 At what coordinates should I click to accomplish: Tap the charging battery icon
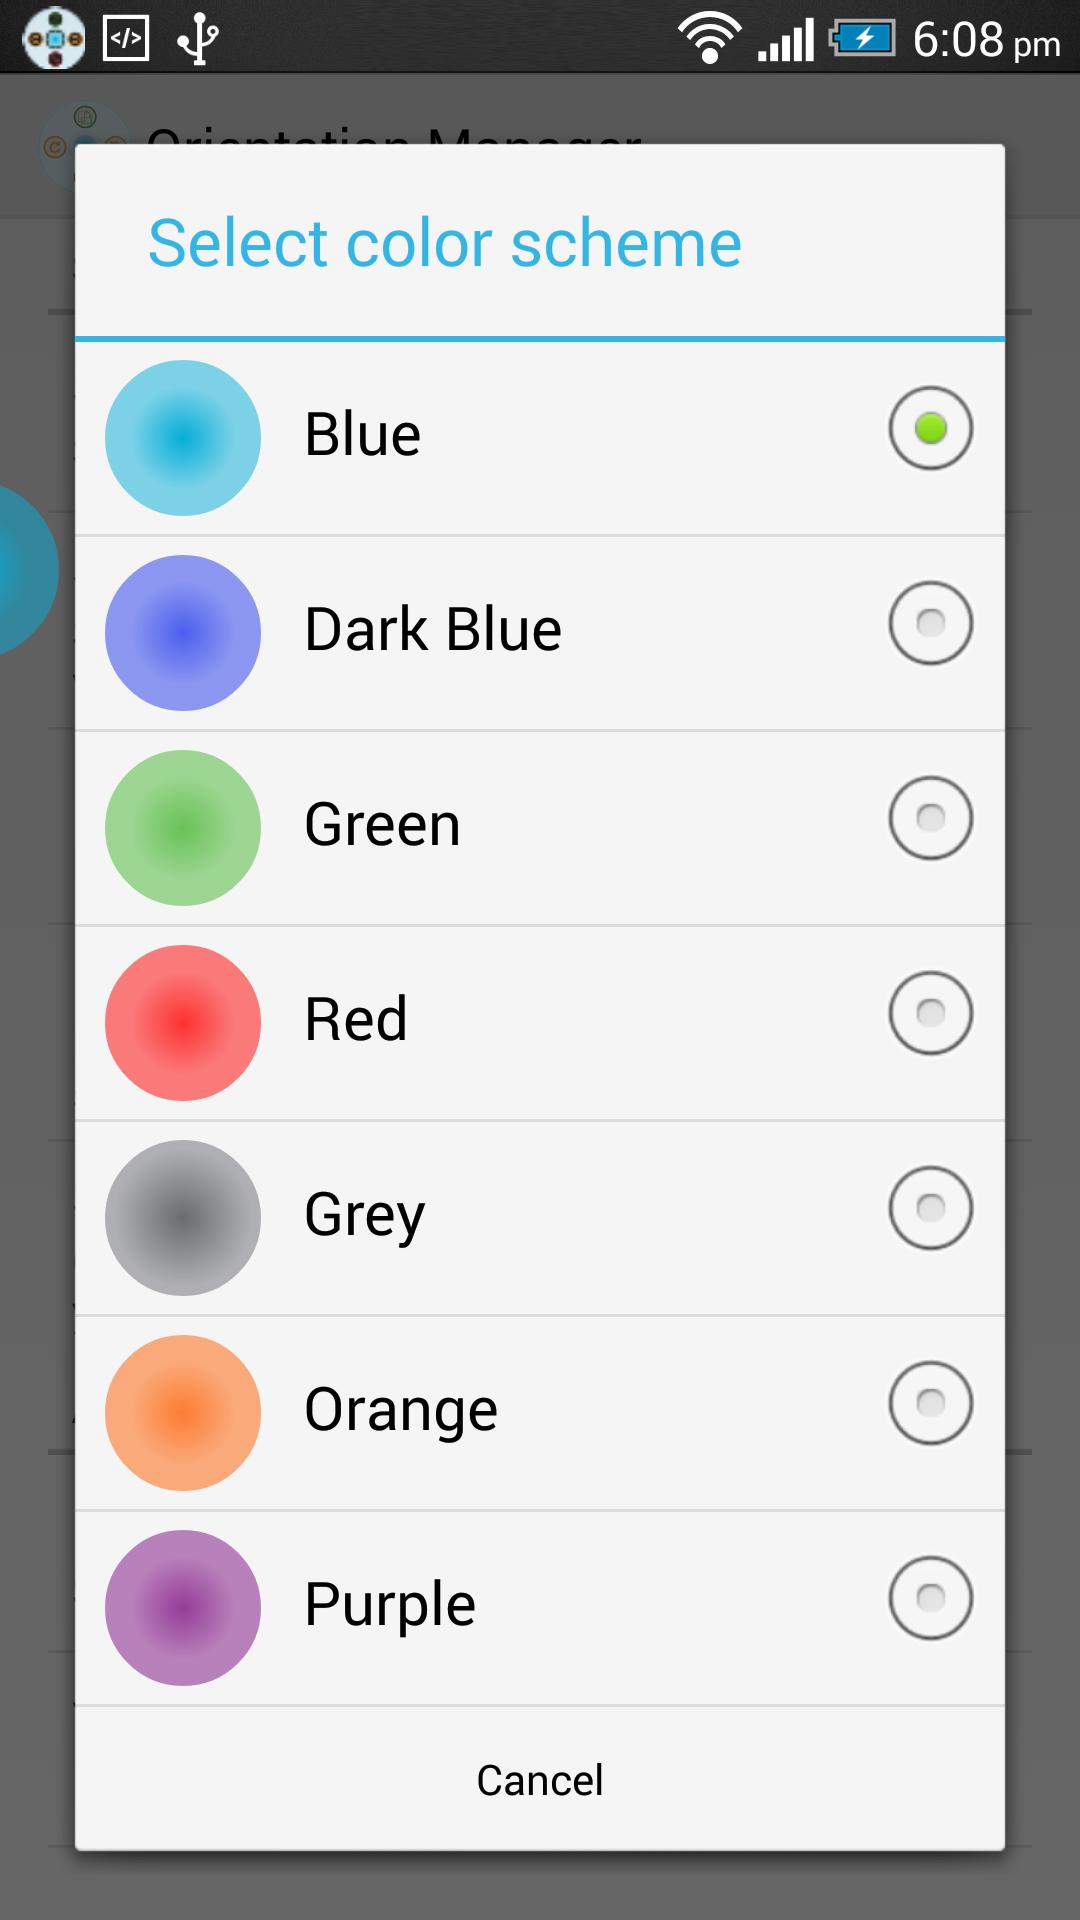[862, 39]
